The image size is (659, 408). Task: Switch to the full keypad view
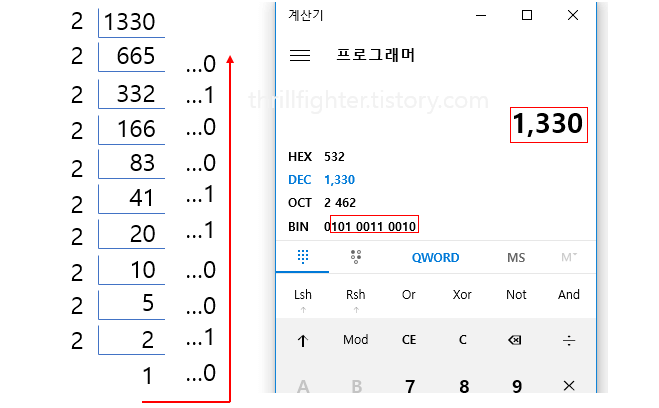point(303,256)
